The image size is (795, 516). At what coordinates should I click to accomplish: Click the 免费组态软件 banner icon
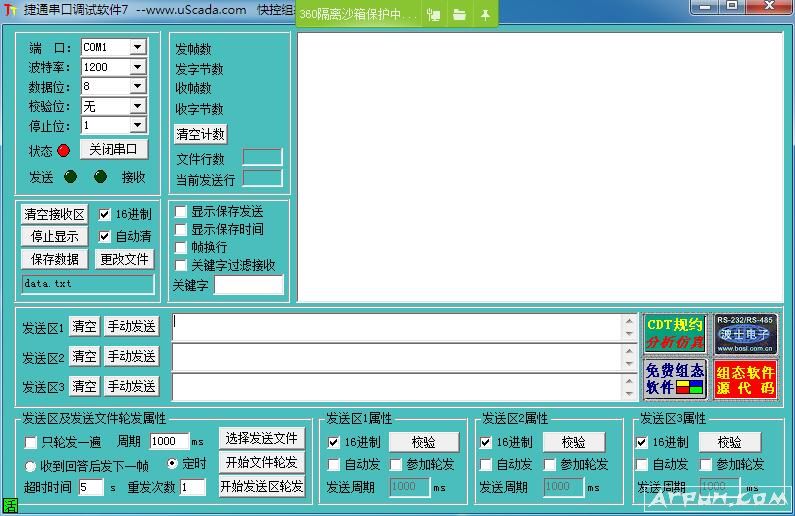tap(675, 379)
